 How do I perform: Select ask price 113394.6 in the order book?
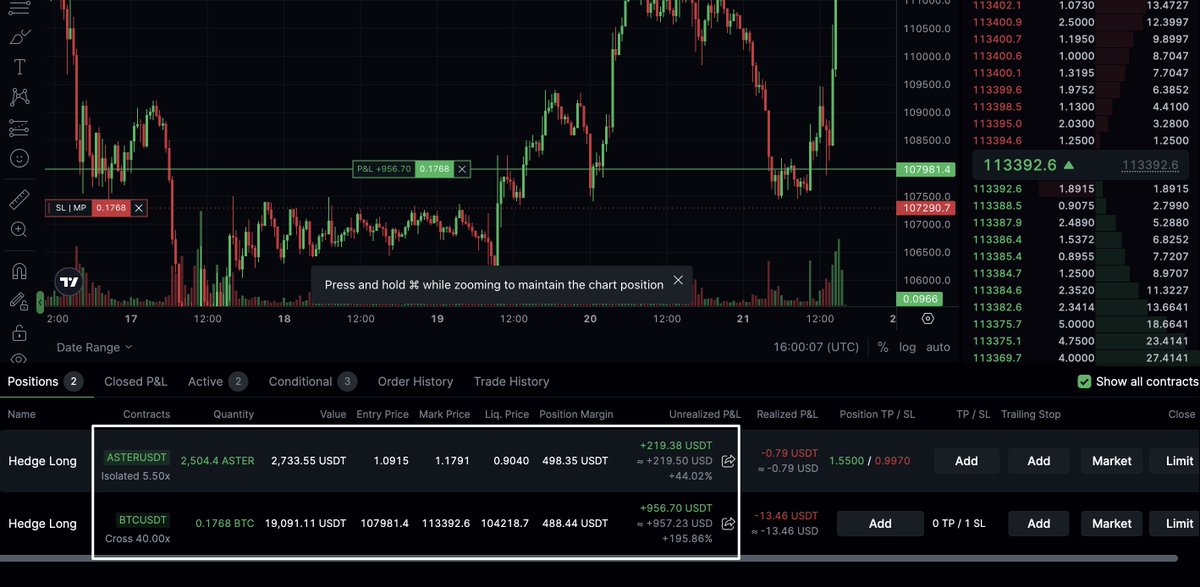click(x=997, y=141)
